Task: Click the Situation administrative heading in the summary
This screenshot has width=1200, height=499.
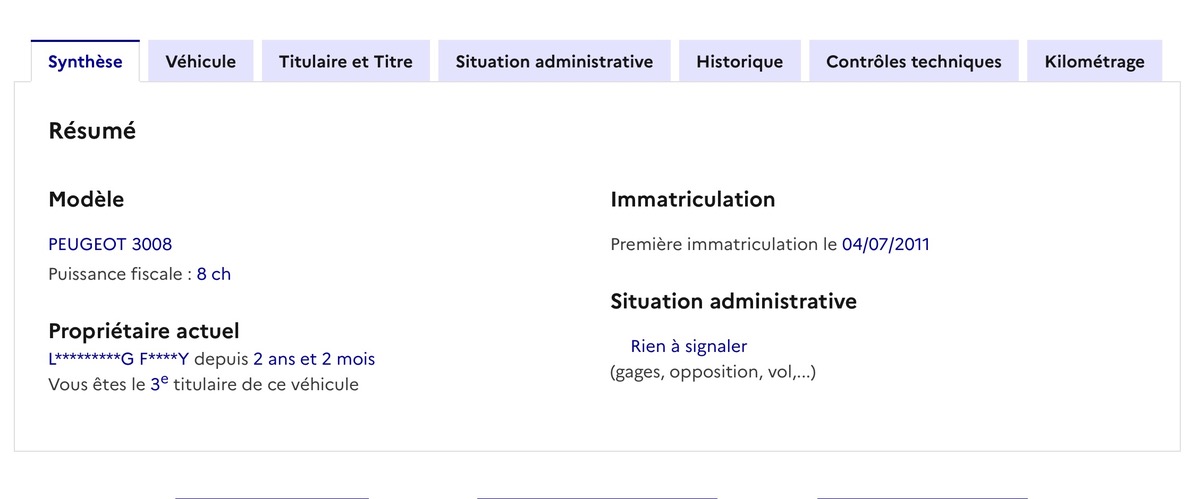Action: pos(733,301)
